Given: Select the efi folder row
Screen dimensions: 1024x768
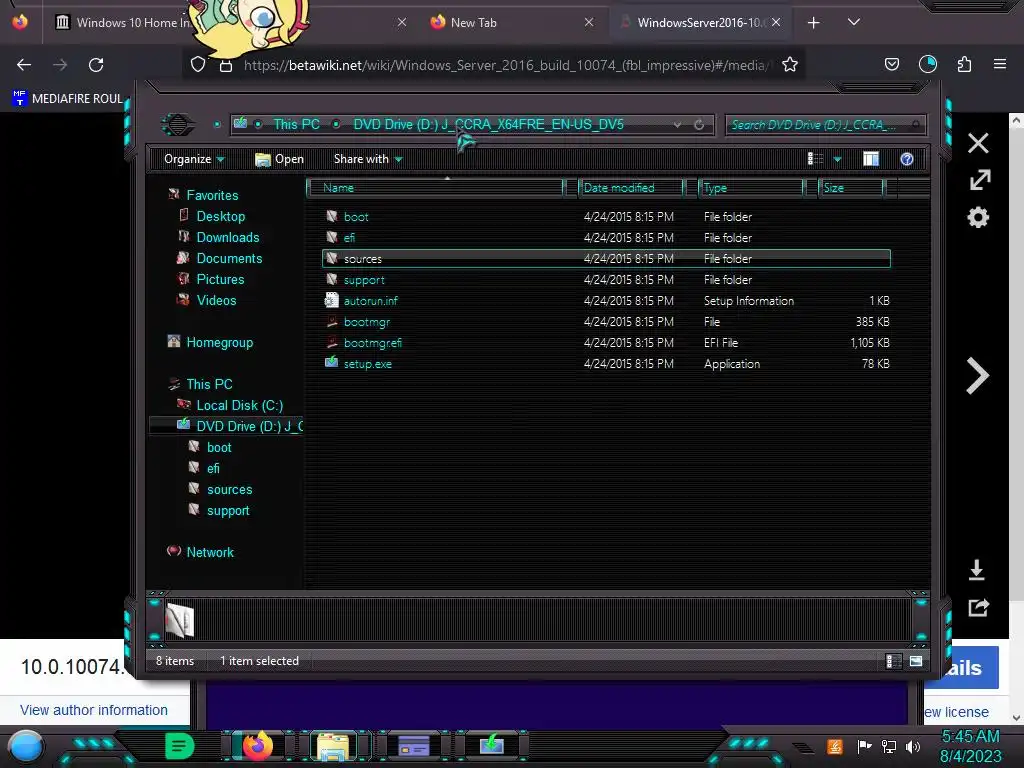Looking at the screenshot, I should click(x=607, y=238).
